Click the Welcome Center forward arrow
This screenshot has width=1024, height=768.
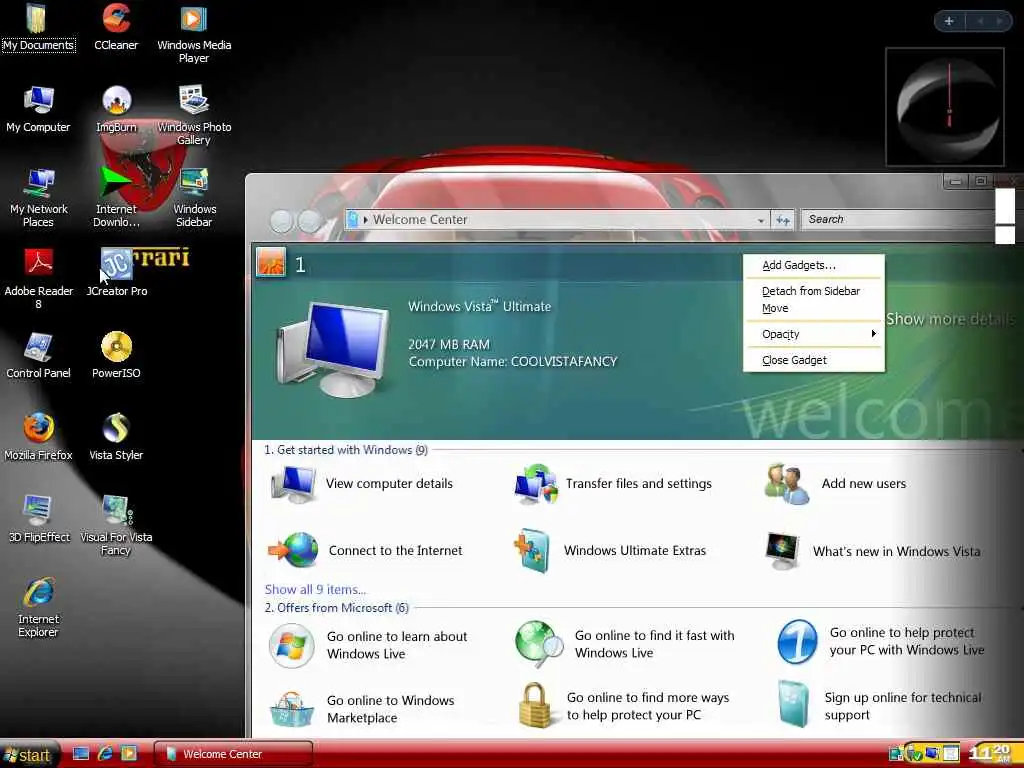(310, 221)
